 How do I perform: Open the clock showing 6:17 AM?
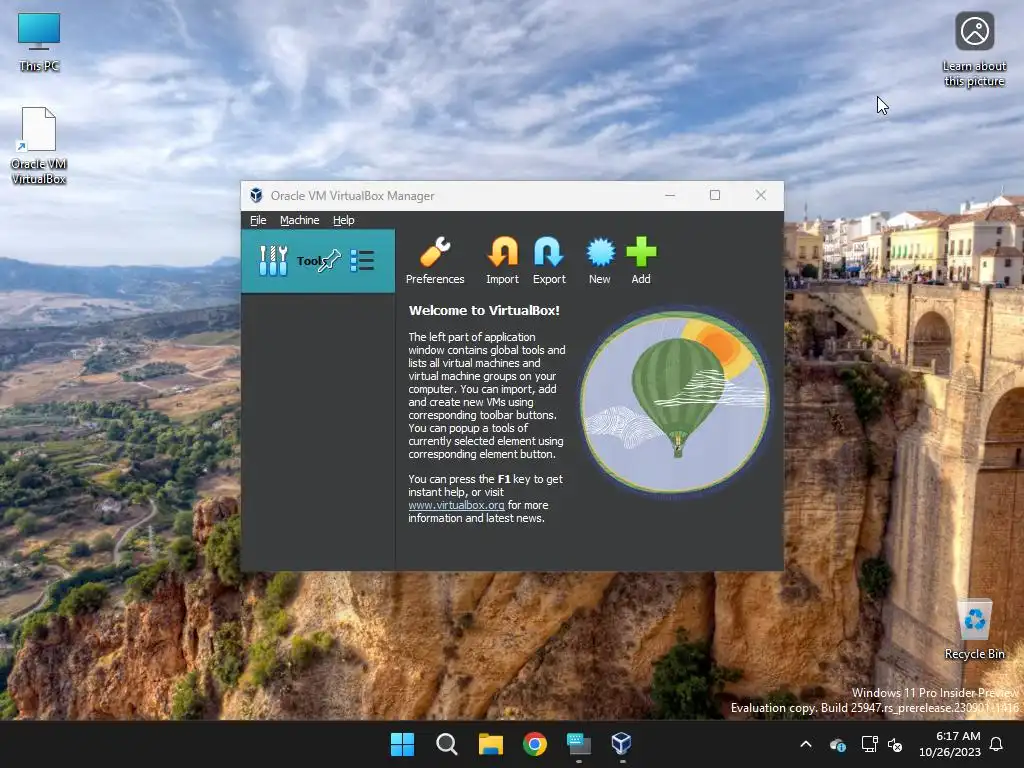(x=950, y=744)
